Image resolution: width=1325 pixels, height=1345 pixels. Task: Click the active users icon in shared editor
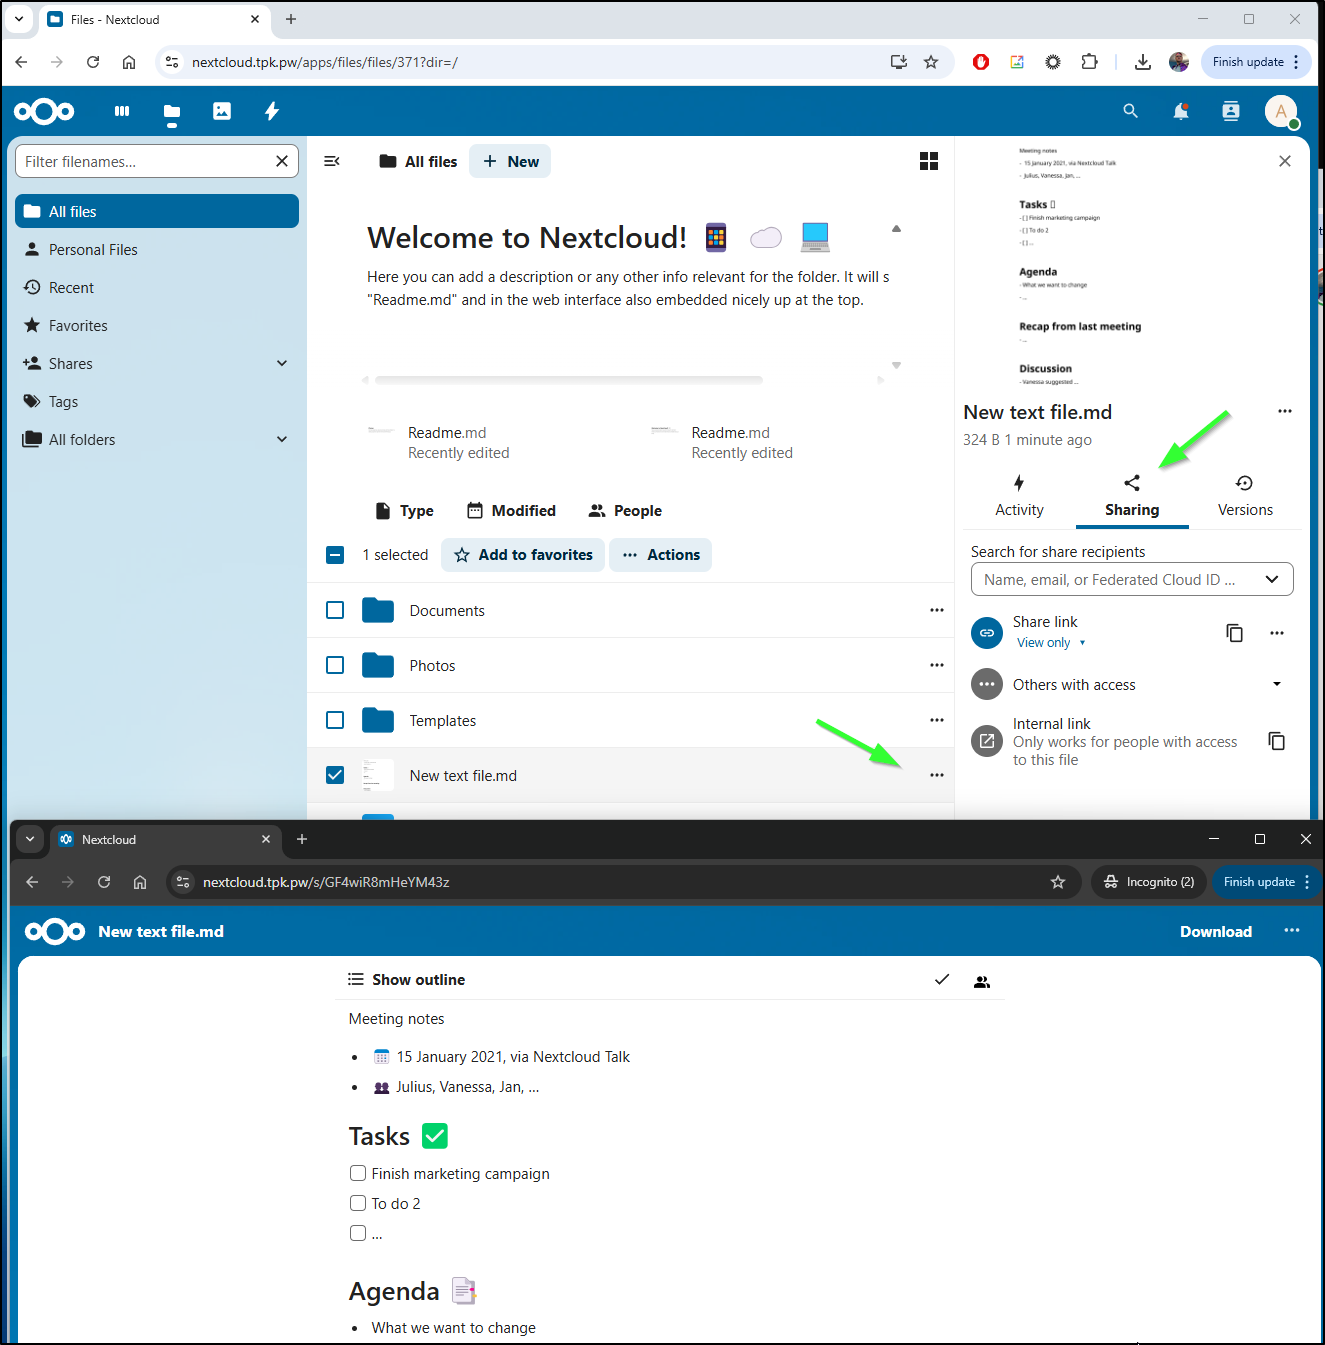tap(982, 981)
